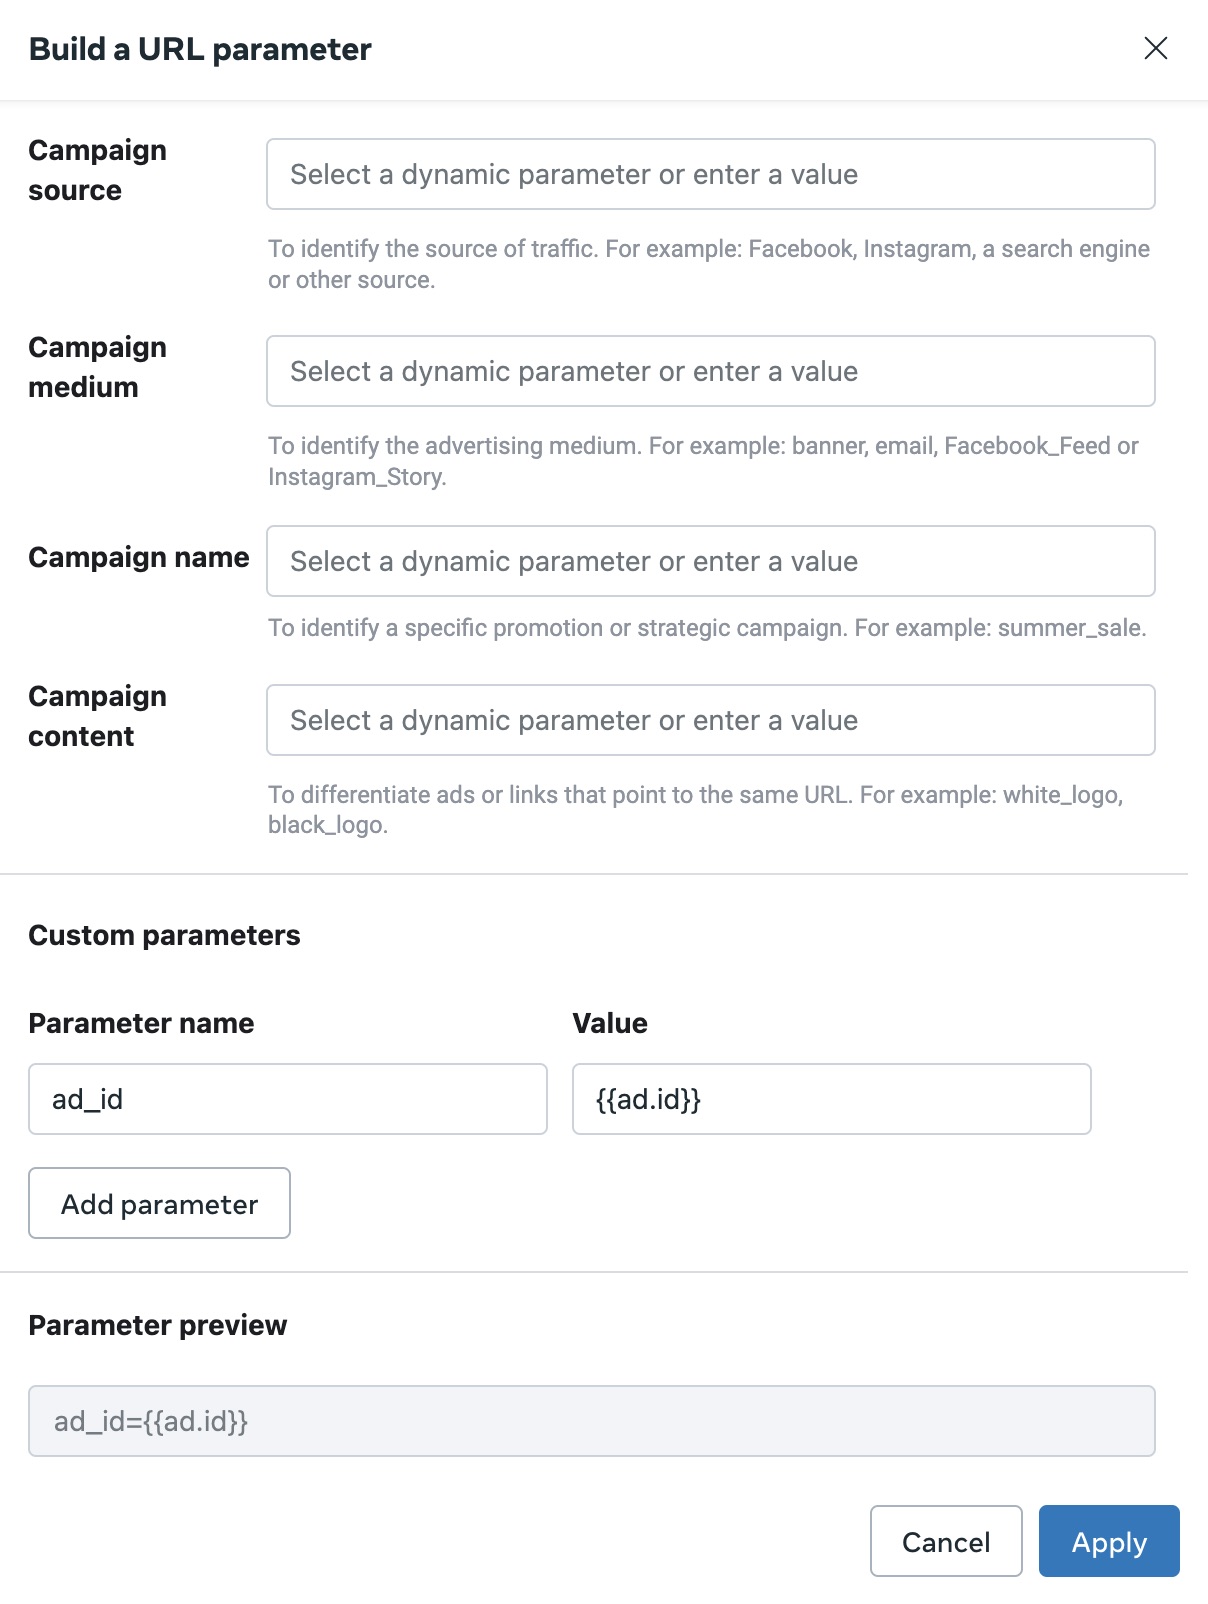Click the {{ad.id}} value input box
The image size is (1208, 1604).
point(830,1099)
